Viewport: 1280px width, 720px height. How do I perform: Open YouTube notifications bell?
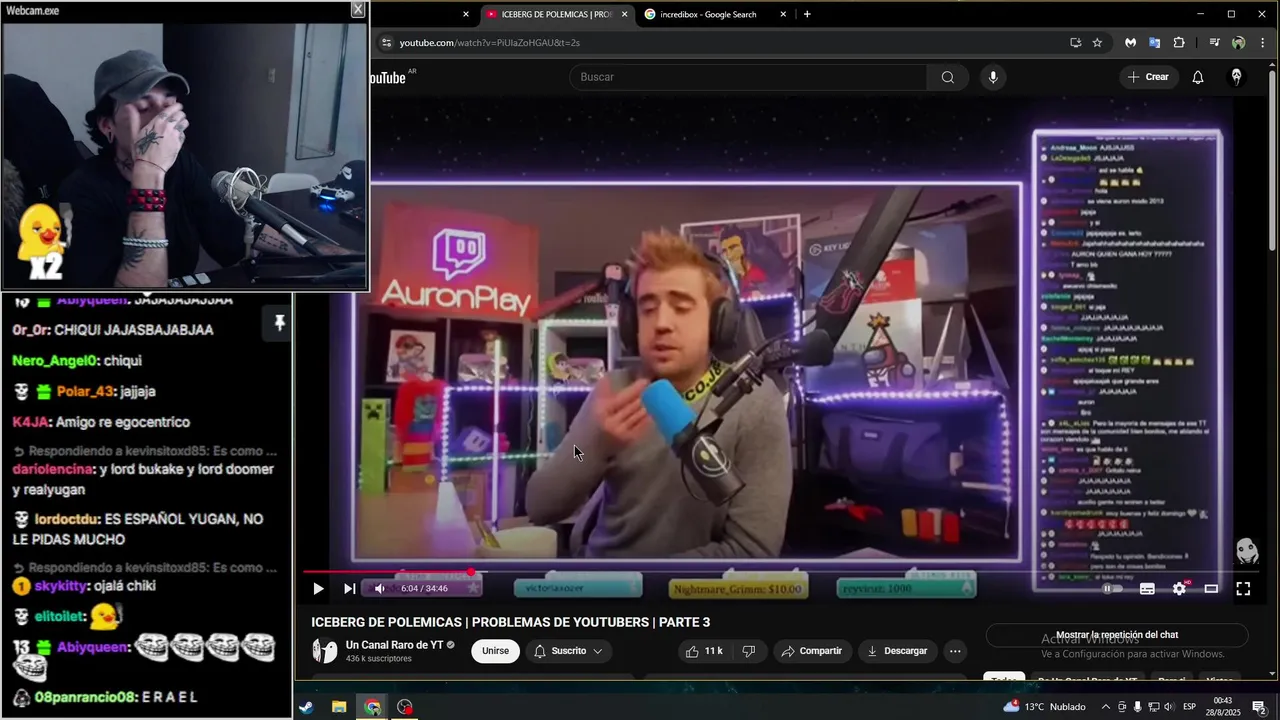point(1198,77)
